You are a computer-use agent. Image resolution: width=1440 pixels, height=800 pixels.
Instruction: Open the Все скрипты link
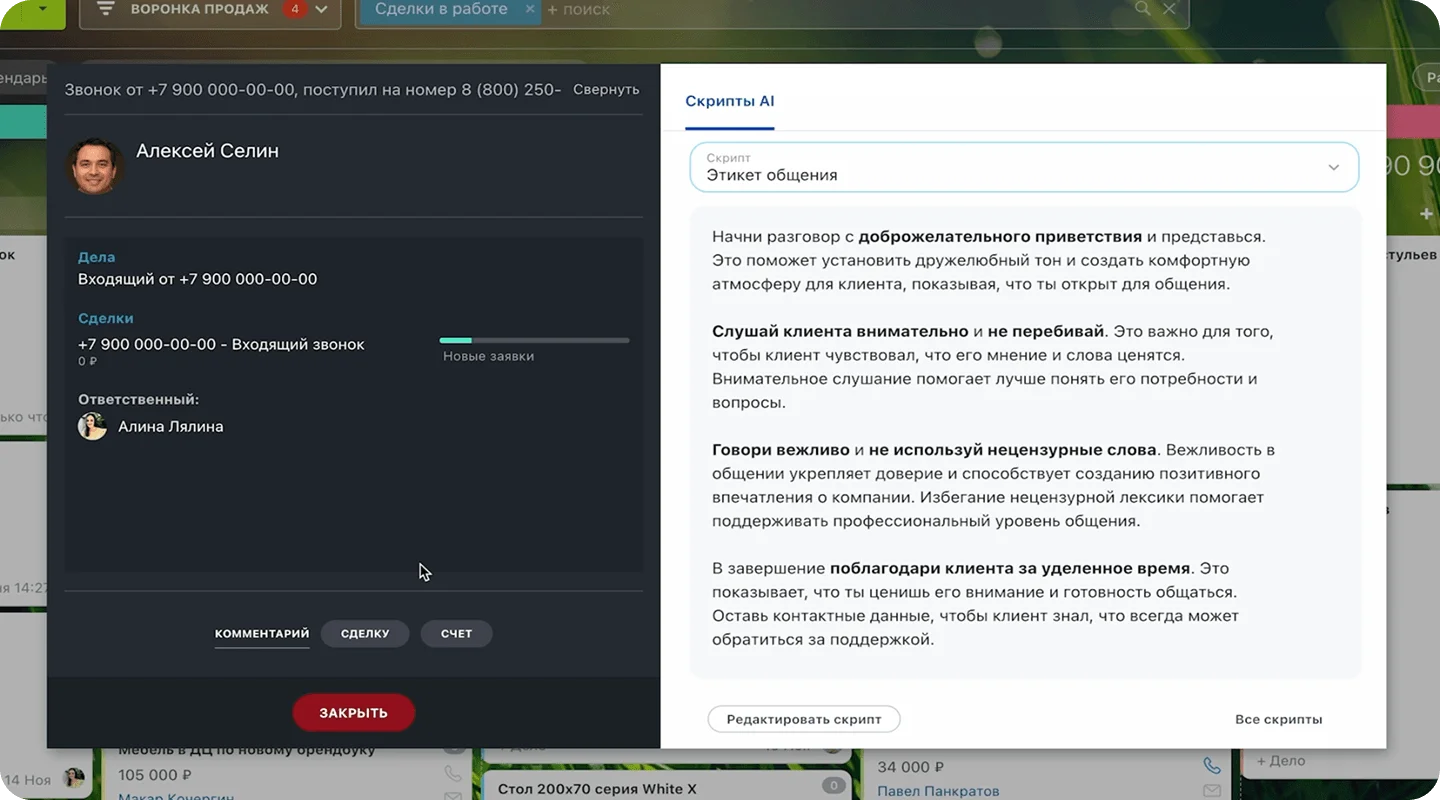(x=1278, y=719)
